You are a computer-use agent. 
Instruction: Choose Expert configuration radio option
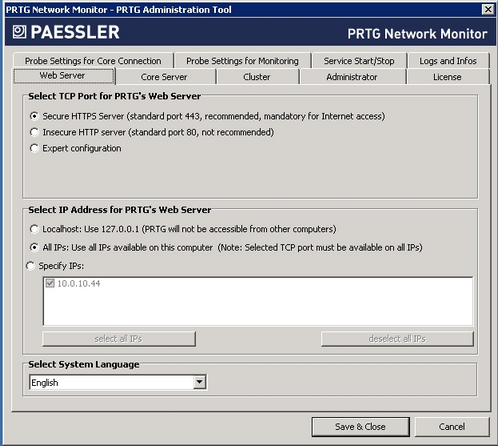pos(34,148)
